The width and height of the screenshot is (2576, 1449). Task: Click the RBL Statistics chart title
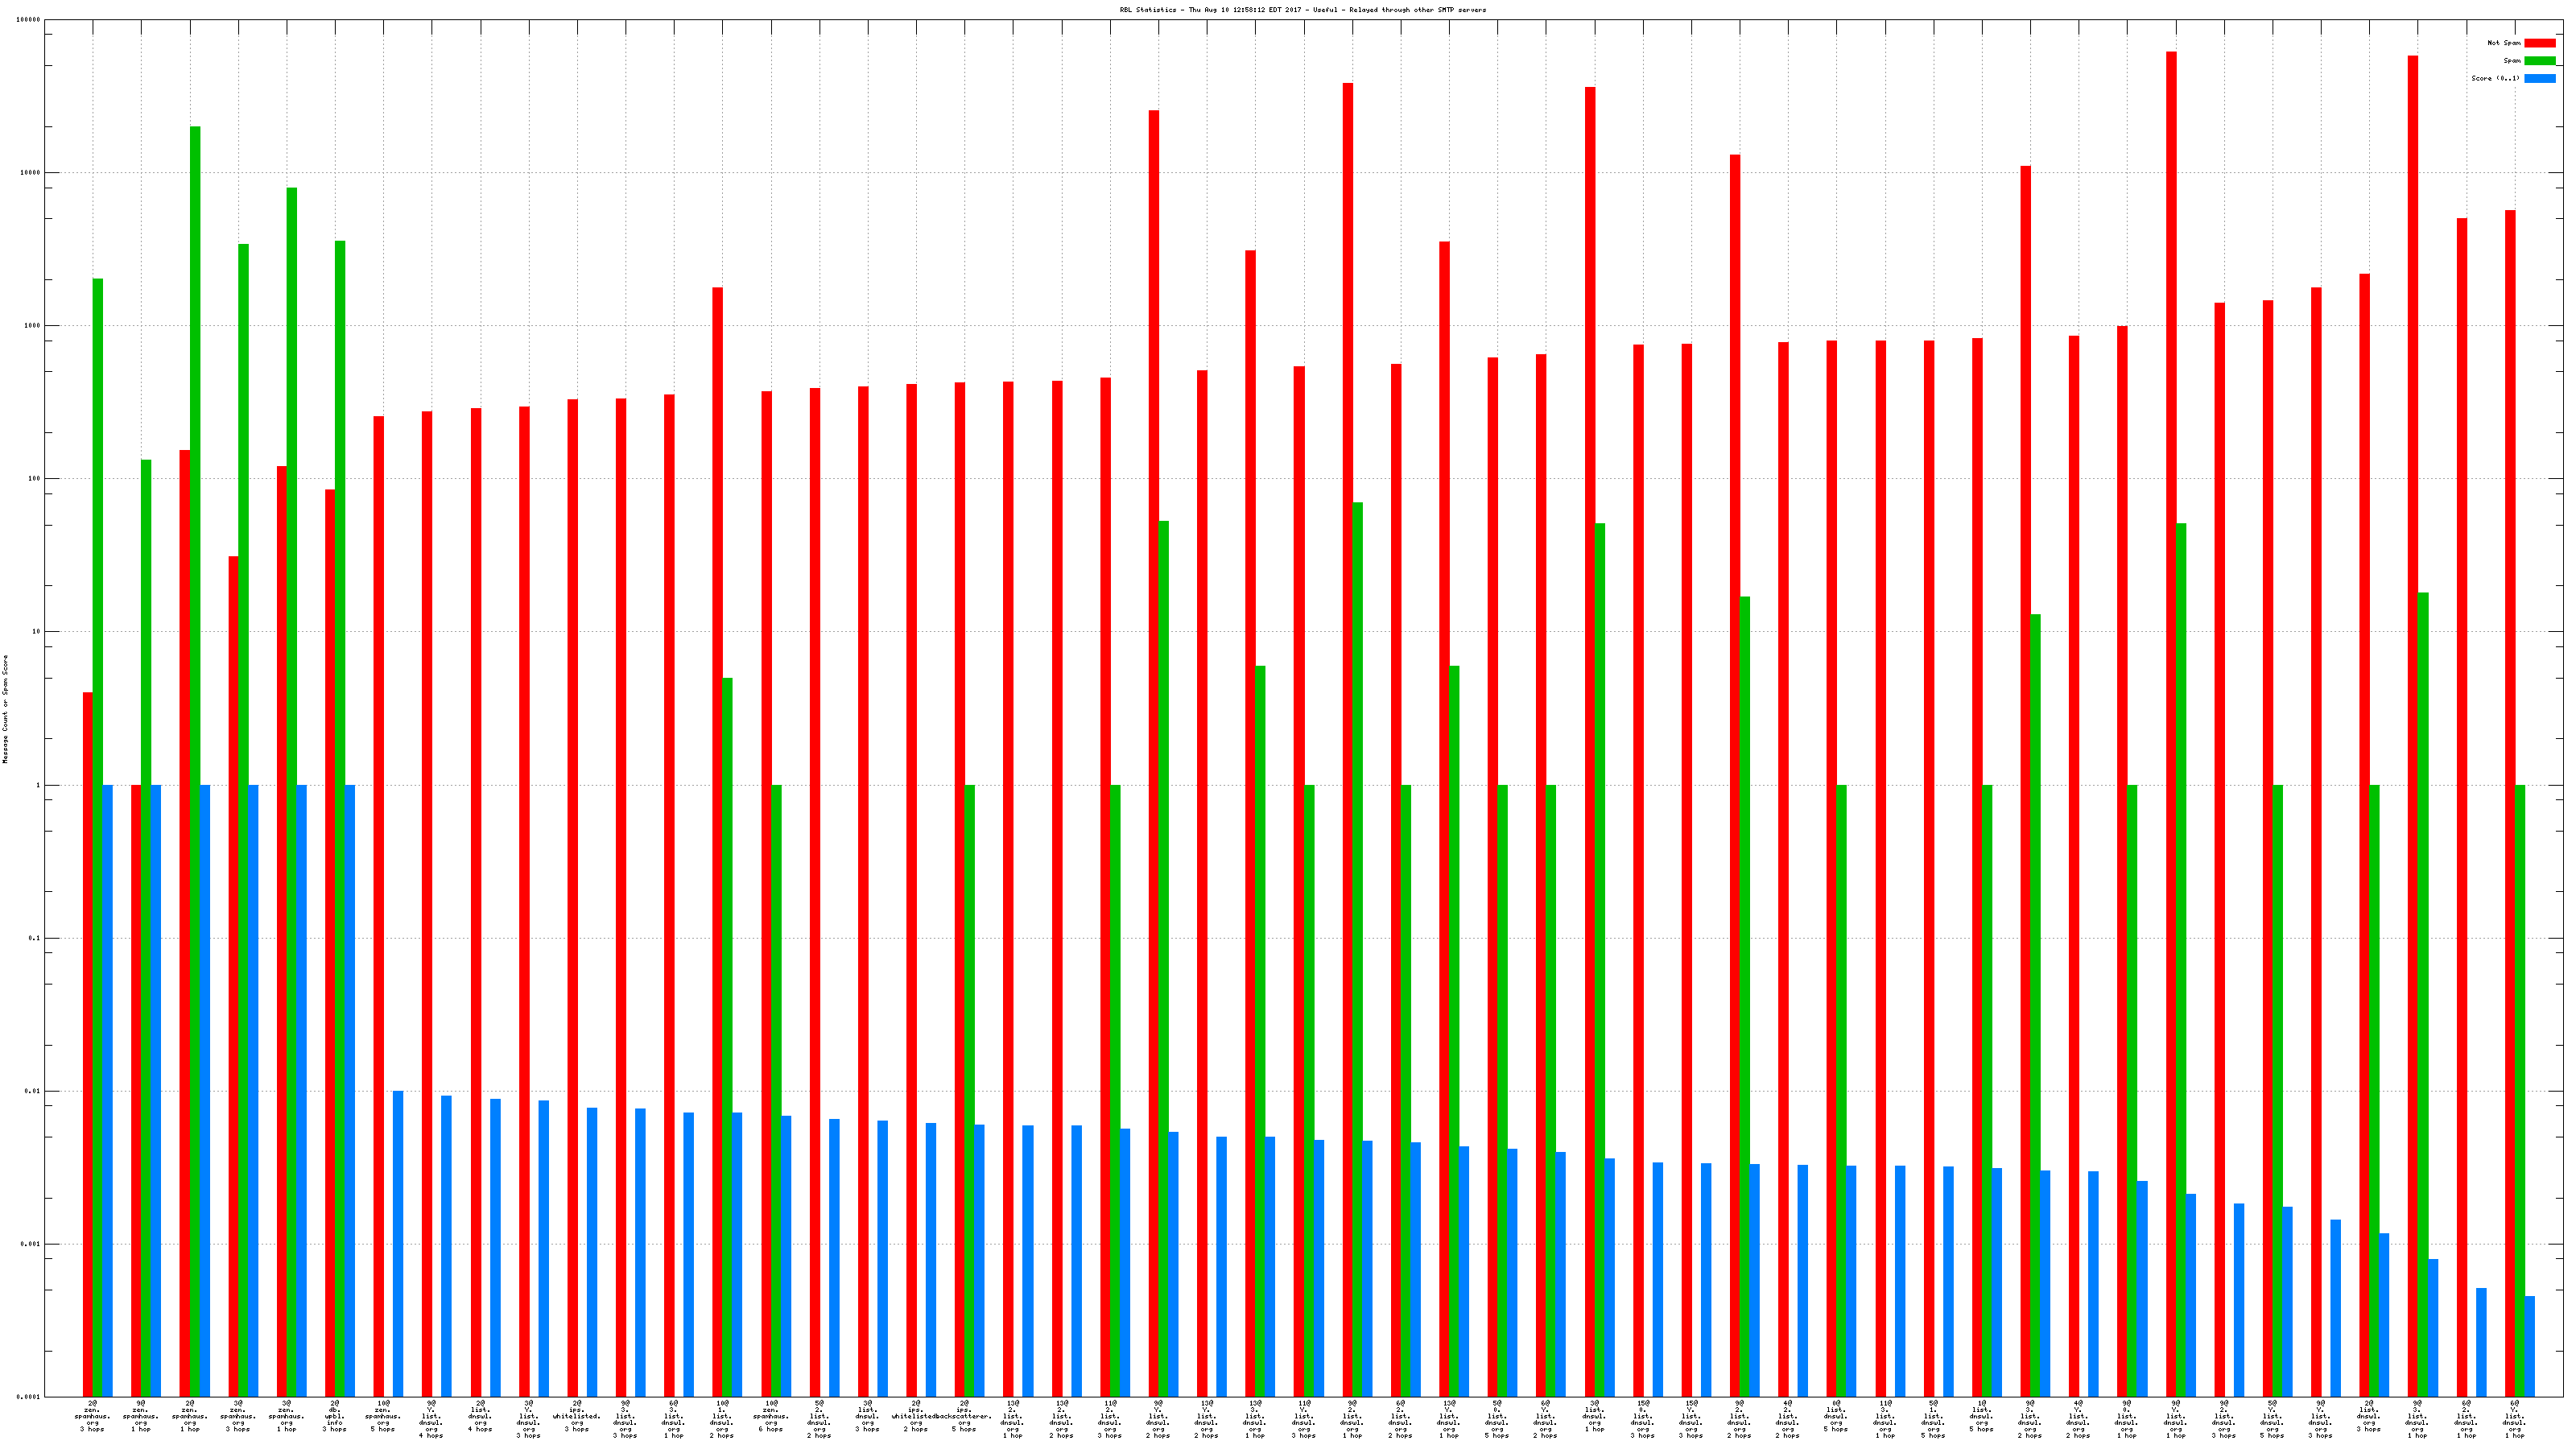click(x=1302, y=10)
